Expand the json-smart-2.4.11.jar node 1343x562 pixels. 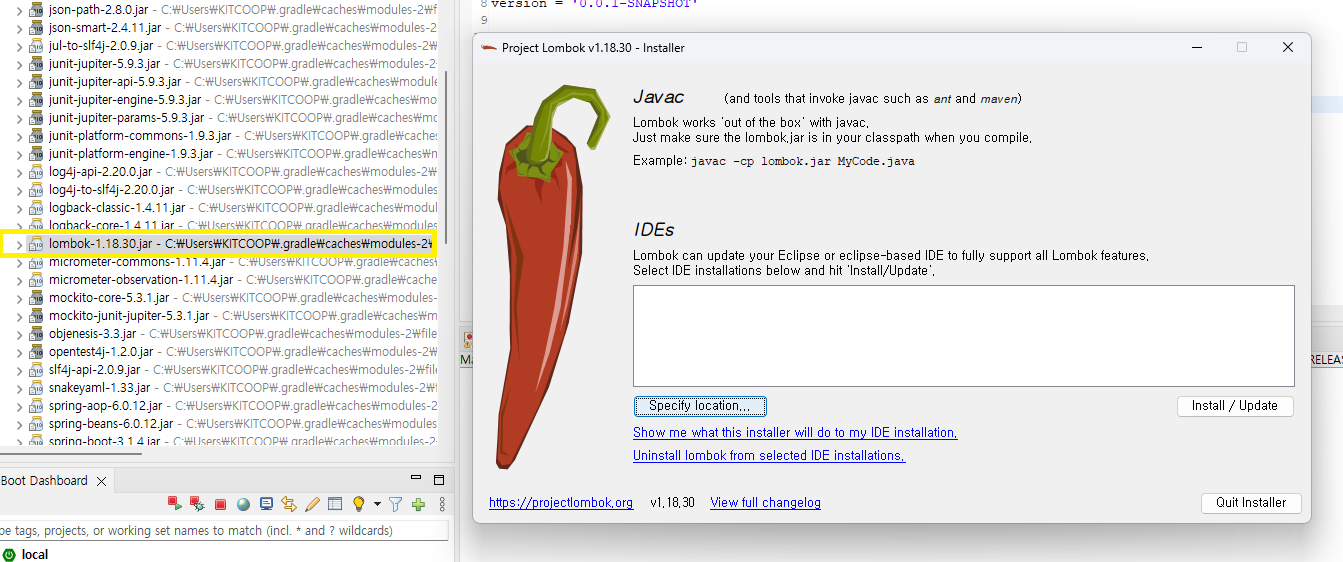[18, 28]
